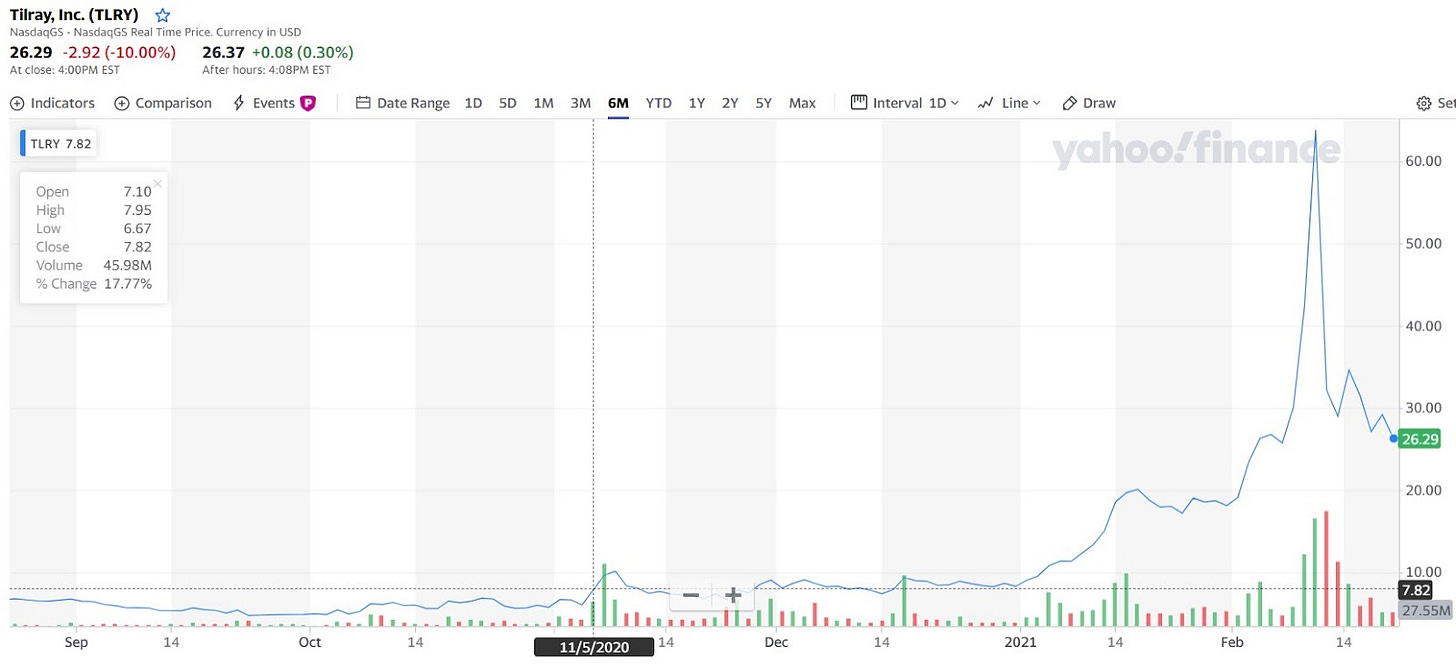The height and width of the screenshot is (669, 1456).
Task: Click the Events lightning bolt icon
Action: click(x=238, y=103)
